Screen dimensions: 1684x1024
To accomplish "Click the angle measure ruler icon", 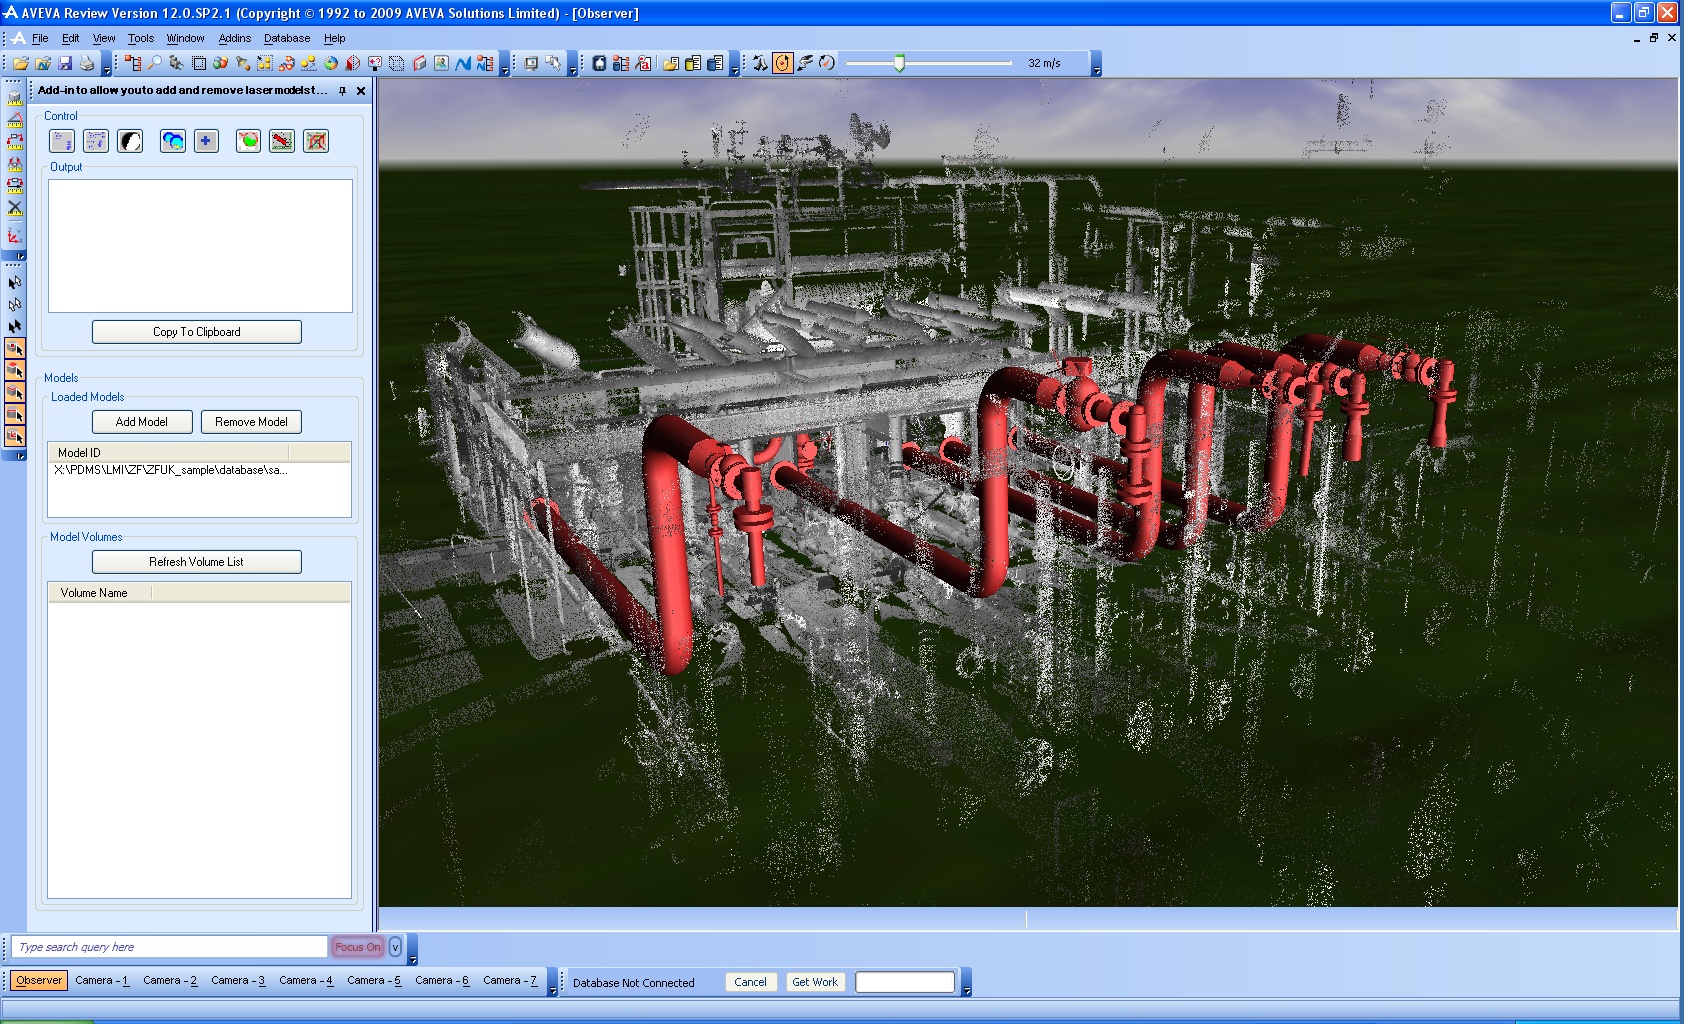I will point(14,120).
